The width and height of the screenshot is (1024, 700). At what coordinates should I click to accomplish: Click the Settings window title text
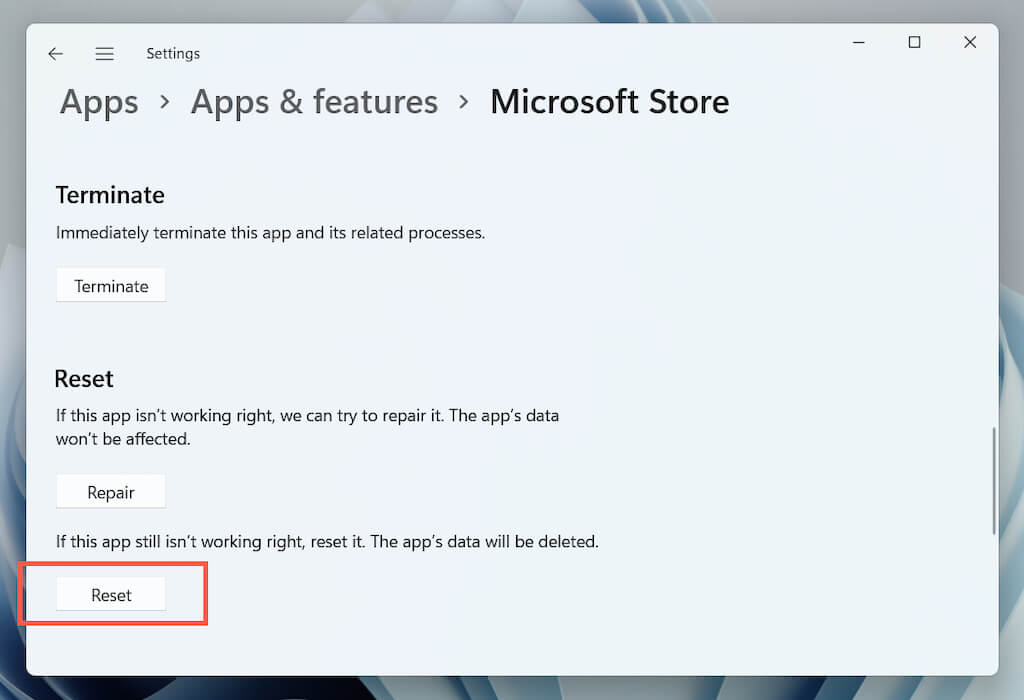point(173,54)
